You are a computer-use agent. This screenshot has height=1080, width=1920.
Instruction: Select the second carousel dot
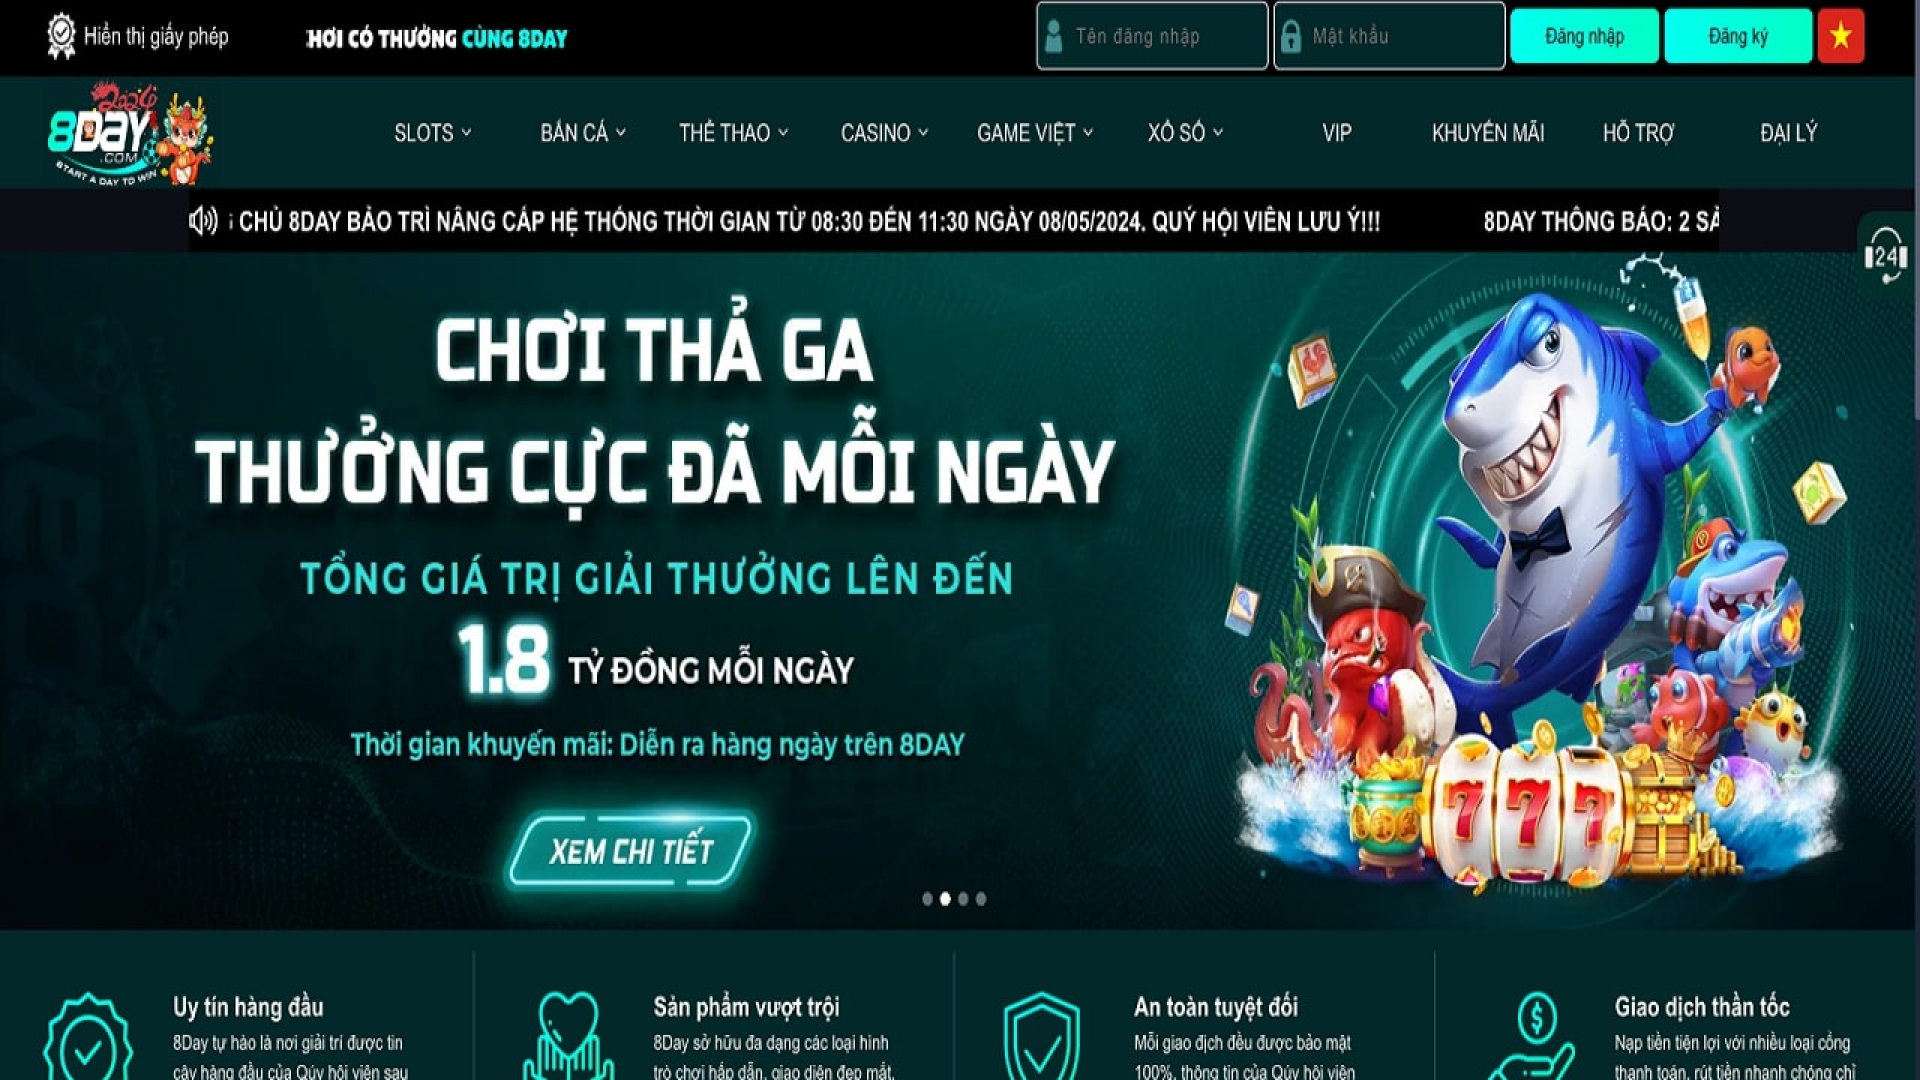coord(945,899)
